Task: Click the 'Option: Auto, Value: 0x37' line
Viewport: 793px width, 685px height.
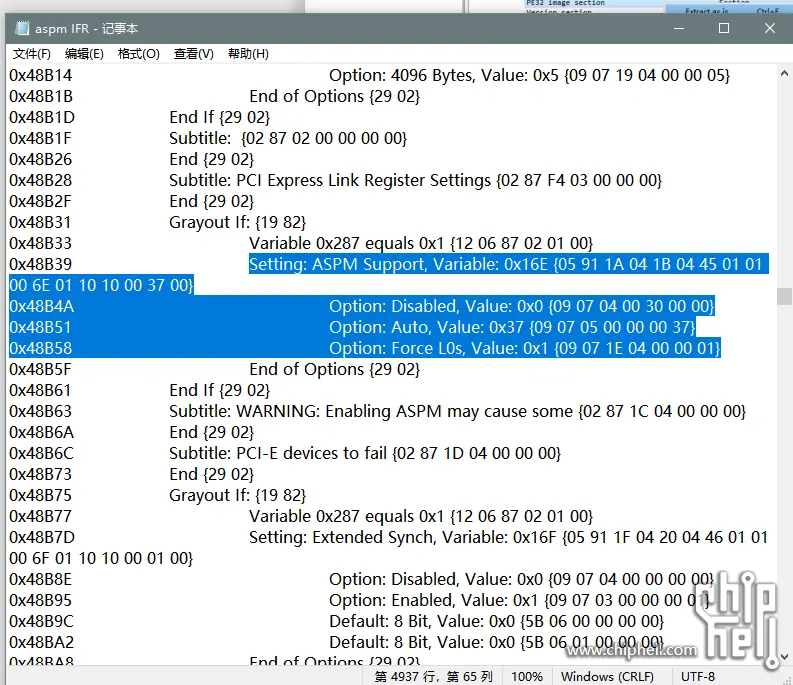Action: (512, 327)
